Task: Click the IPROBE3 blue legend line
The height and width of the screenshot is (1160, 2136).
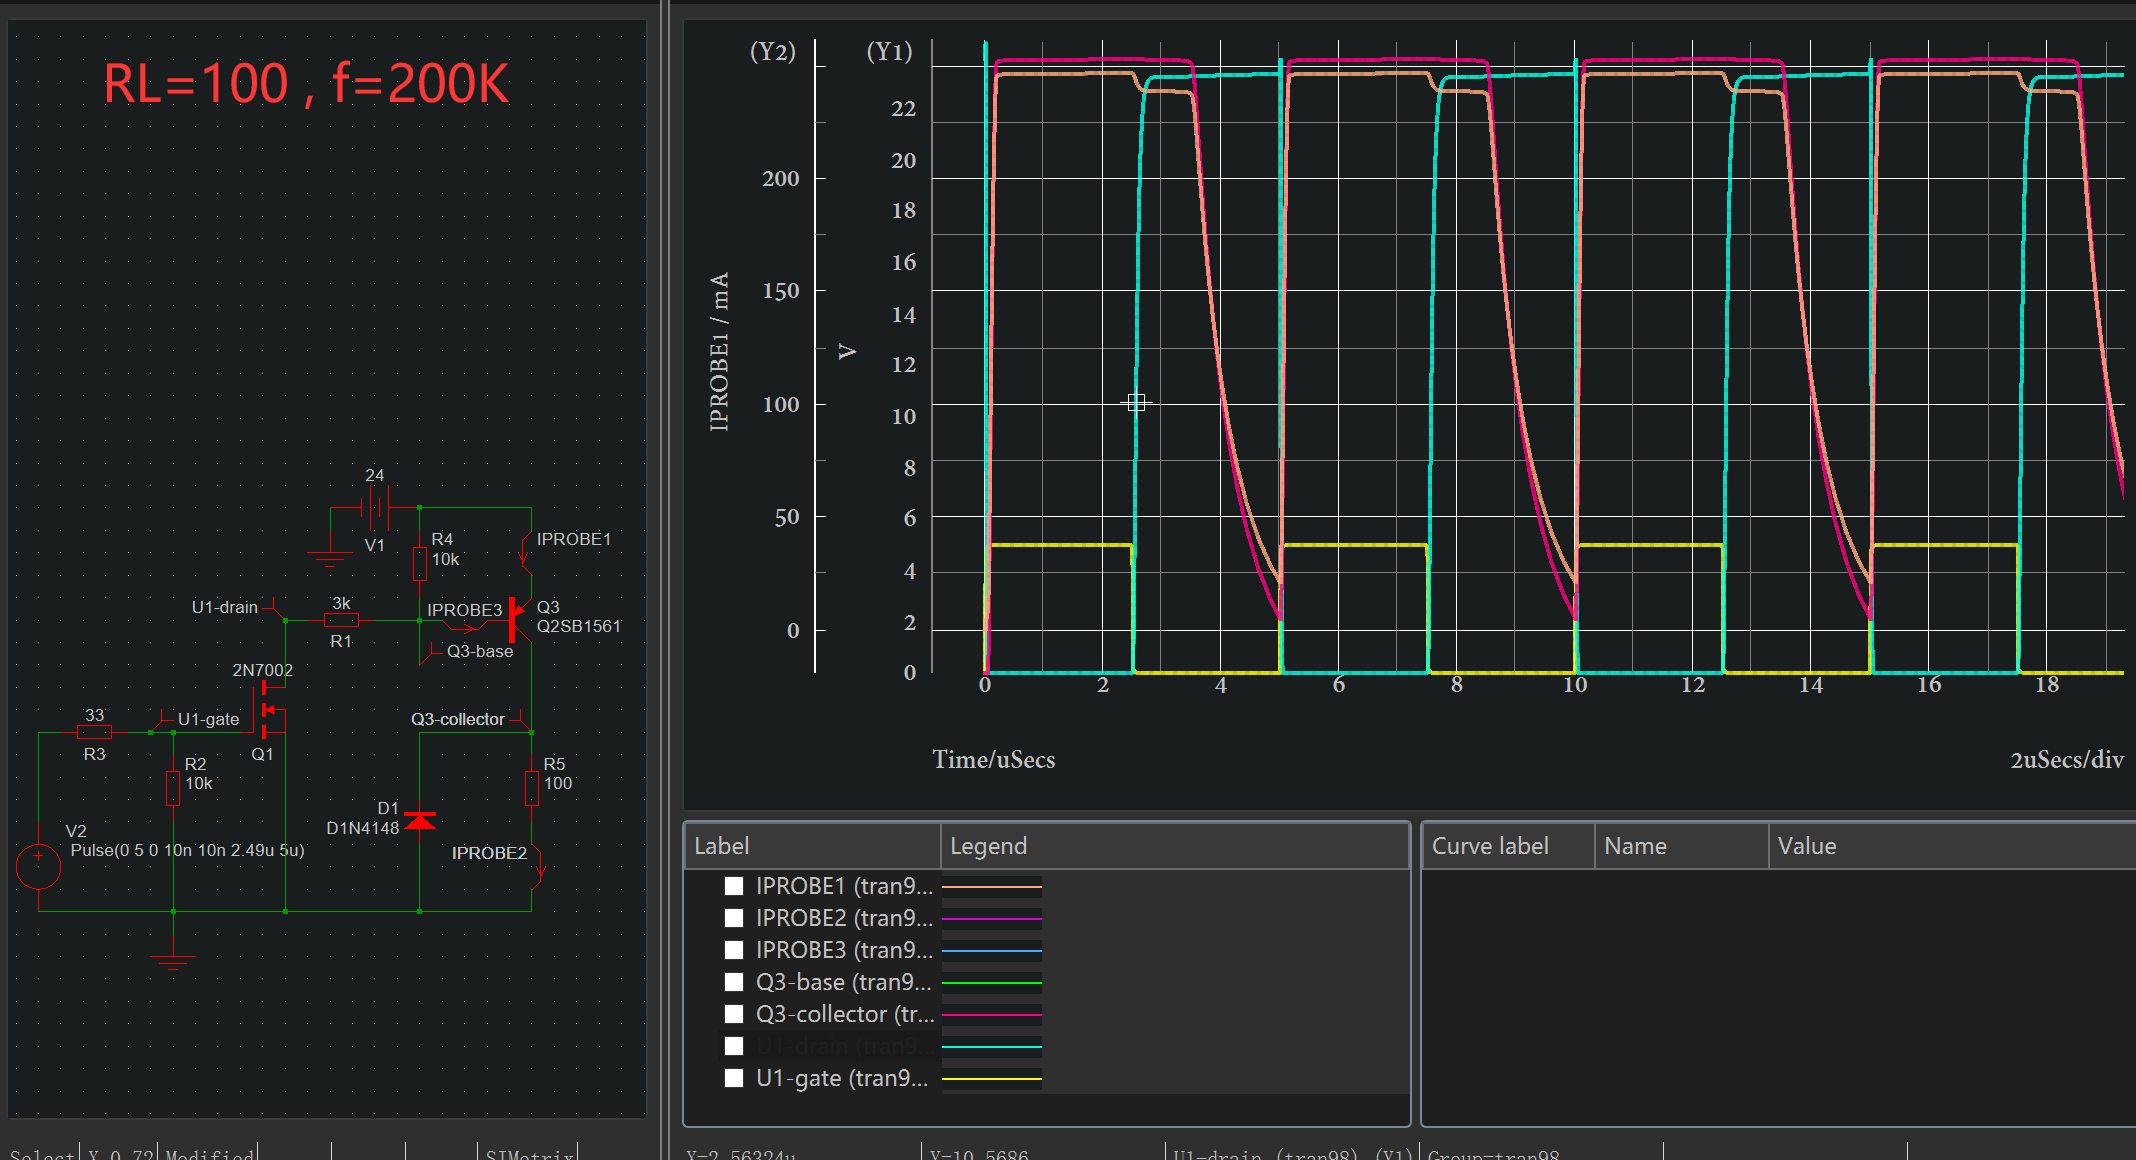Action: (991, 951)
